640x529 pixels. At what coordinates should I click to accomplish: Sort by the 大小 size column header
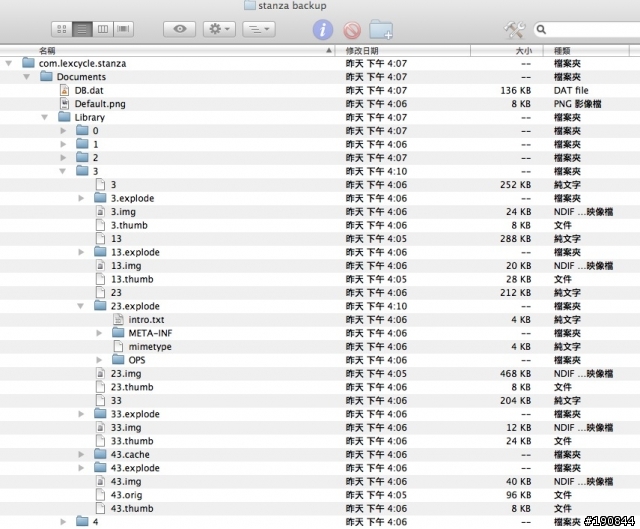(x=507, y=51)
